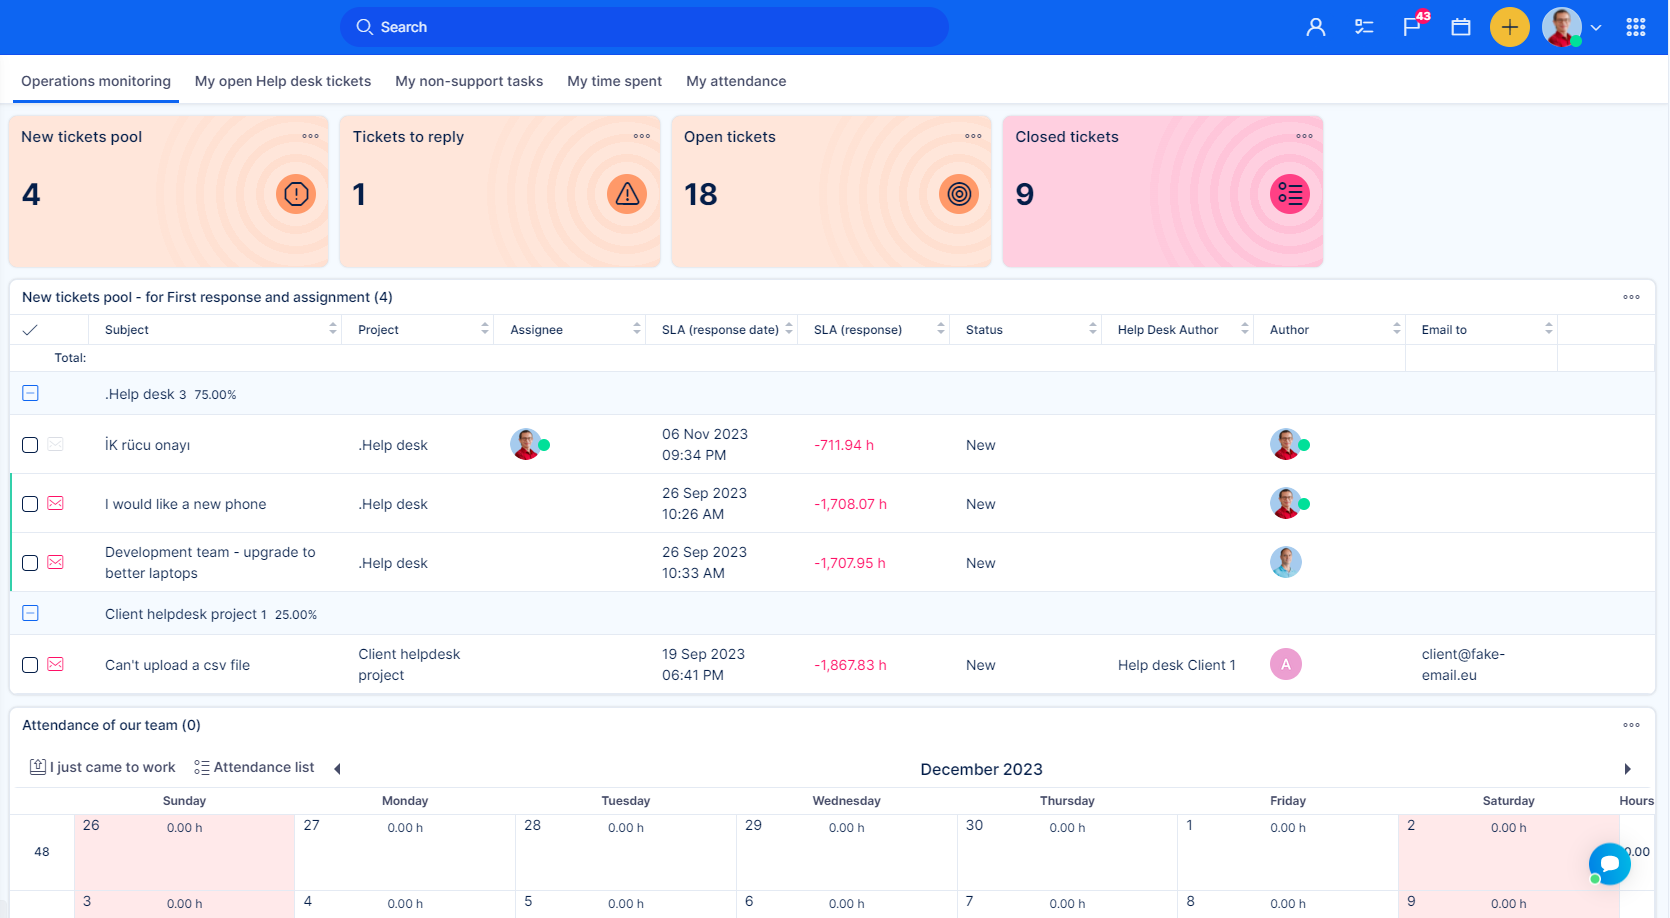Sort by Author column arrows
This screenshot has width=1670, height=918.
(1397, 329)
